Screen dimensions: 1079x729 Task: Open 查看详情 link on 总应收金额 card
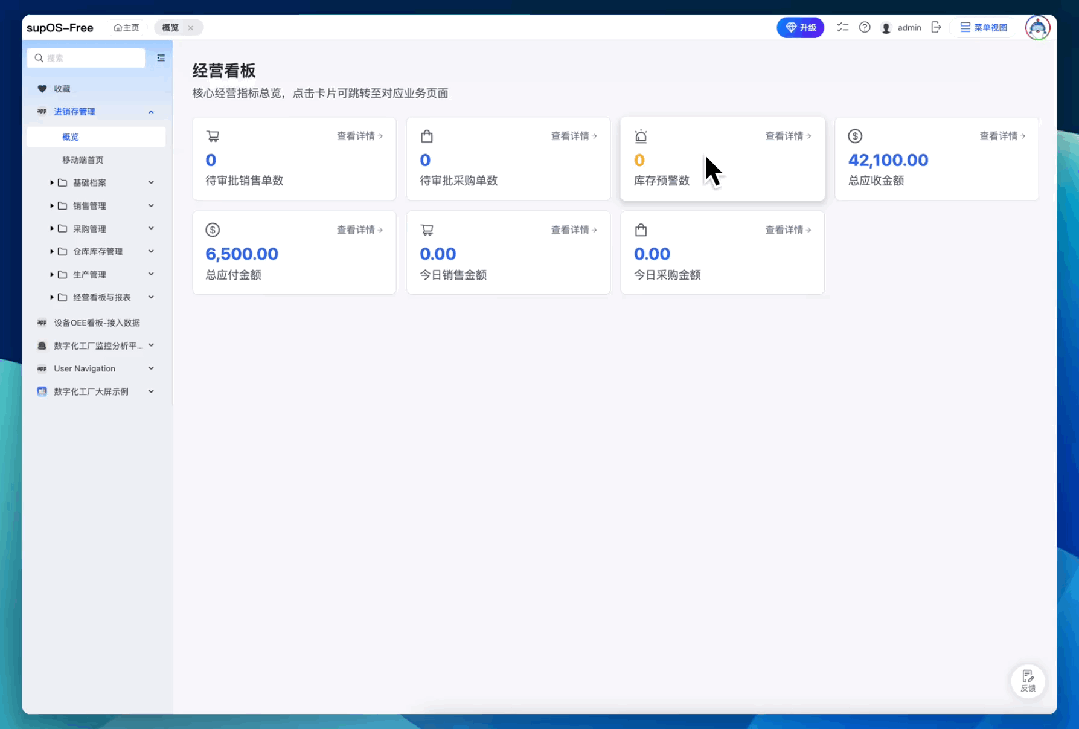1002,136
